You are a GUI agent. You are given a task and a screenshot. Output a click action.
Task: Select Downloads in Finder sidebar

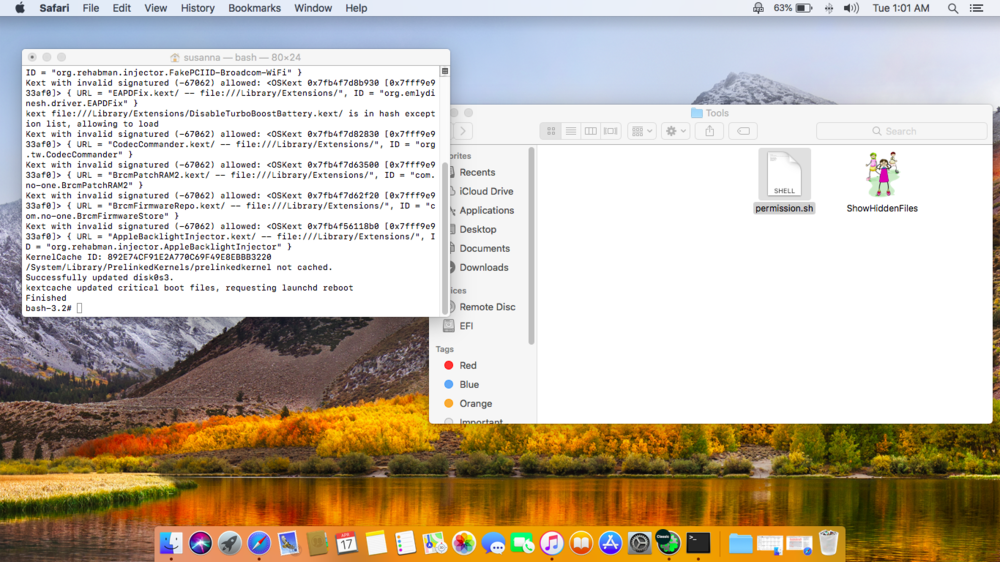pyautogui.click(x=483, y=268)
